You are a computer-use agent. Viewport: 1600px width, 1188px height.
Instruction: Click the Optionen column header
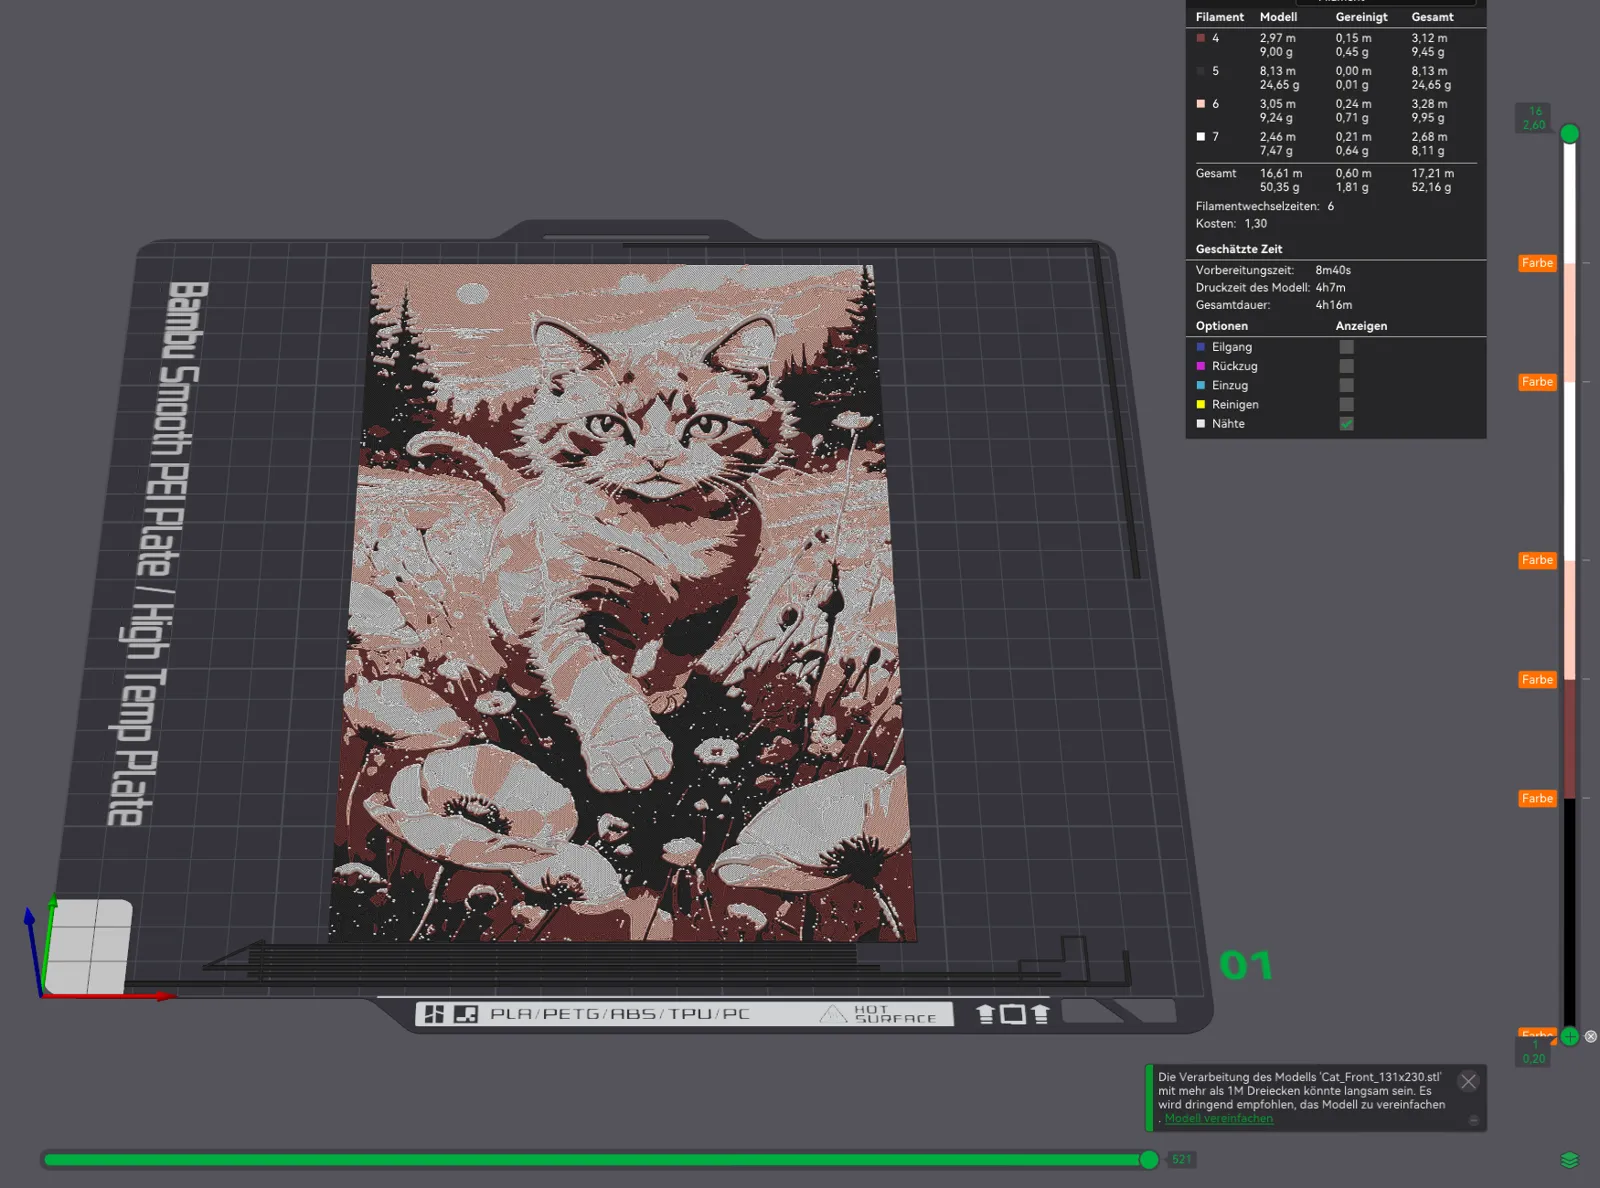tap(1221, 326)
